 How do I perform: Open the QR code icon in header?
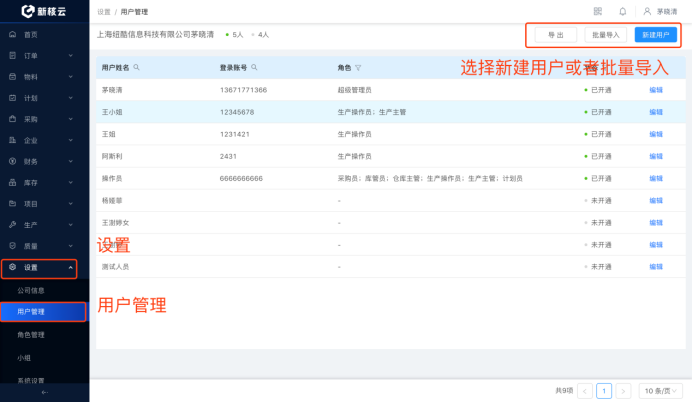tap(598, 11)
